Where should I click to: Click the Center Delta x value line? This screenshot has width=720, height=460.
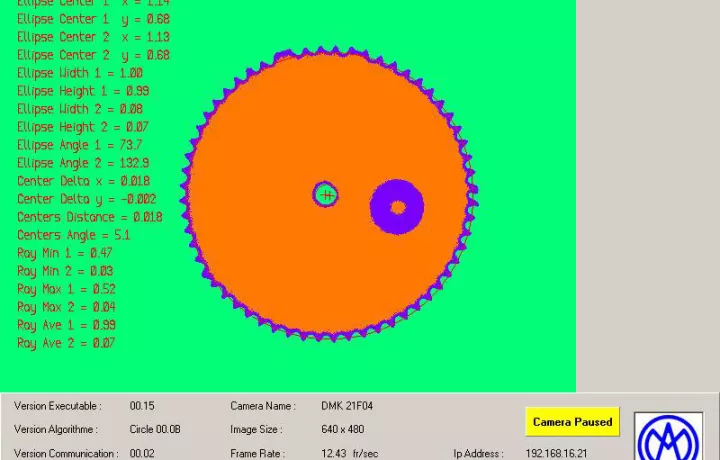85,181
